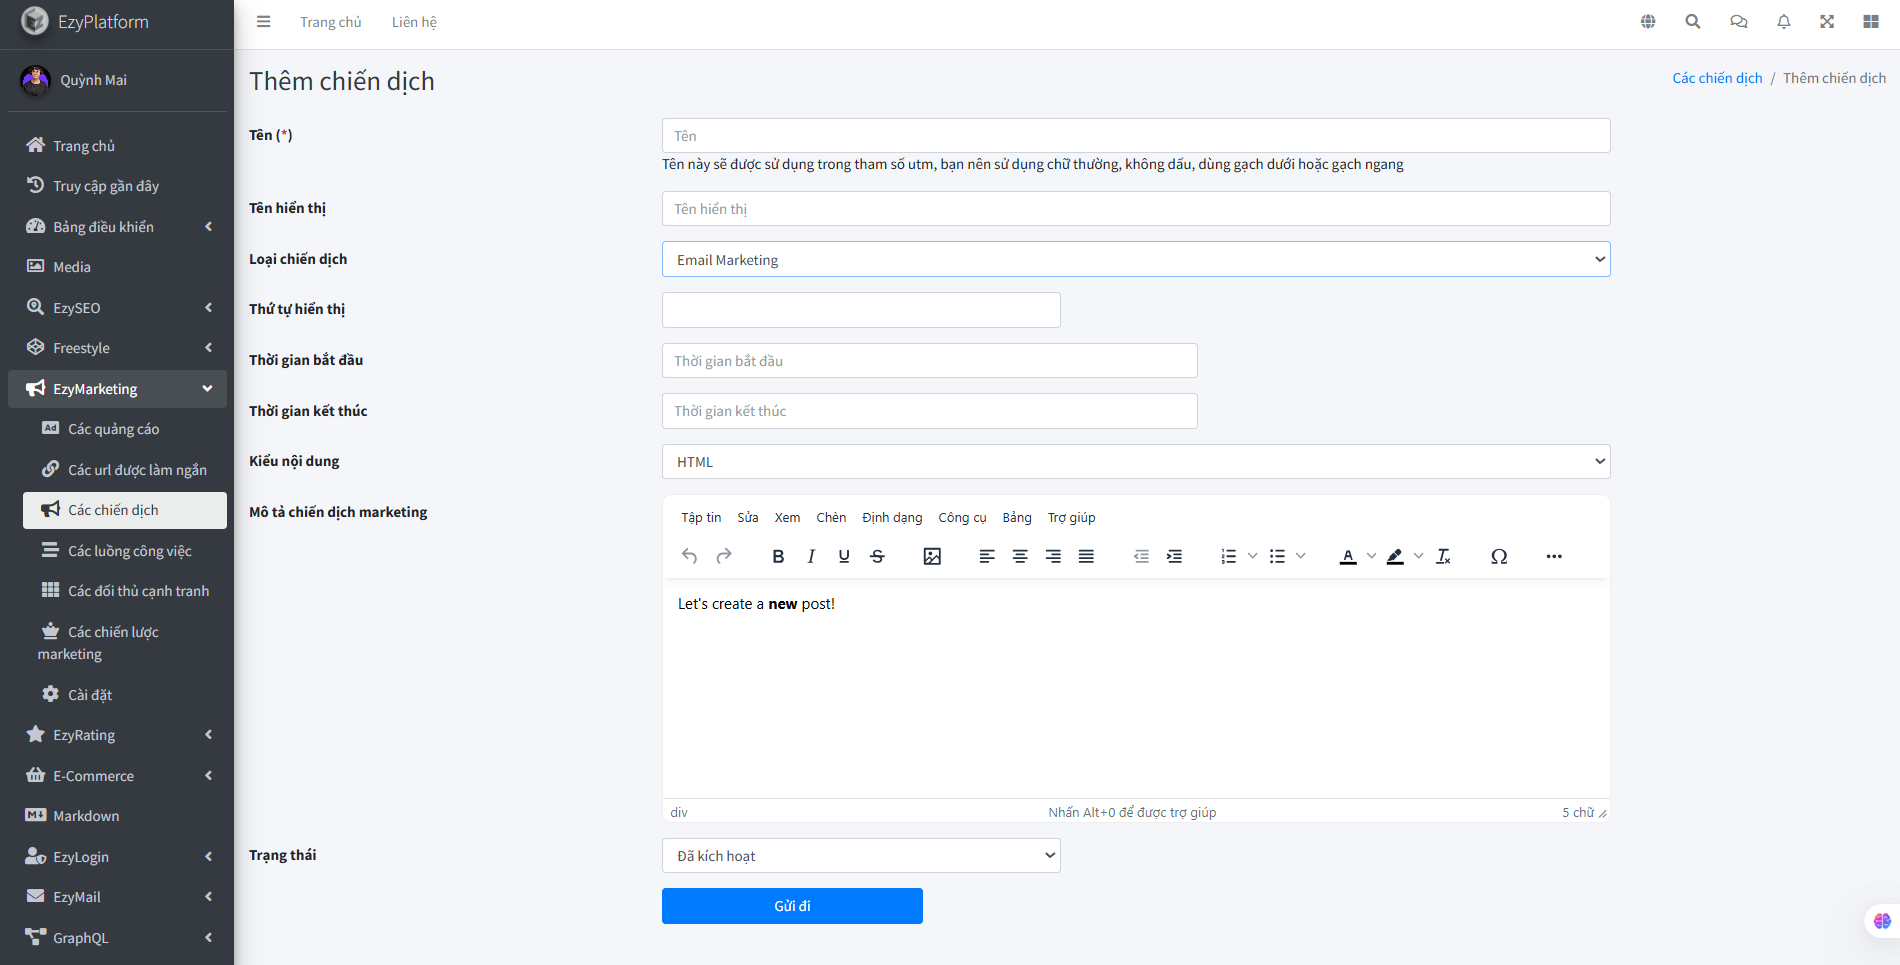Viewport: 1900px width, 965px height.
Task: Open the language globe icon
Action: pyautogui.click(x=1648, y=22)
